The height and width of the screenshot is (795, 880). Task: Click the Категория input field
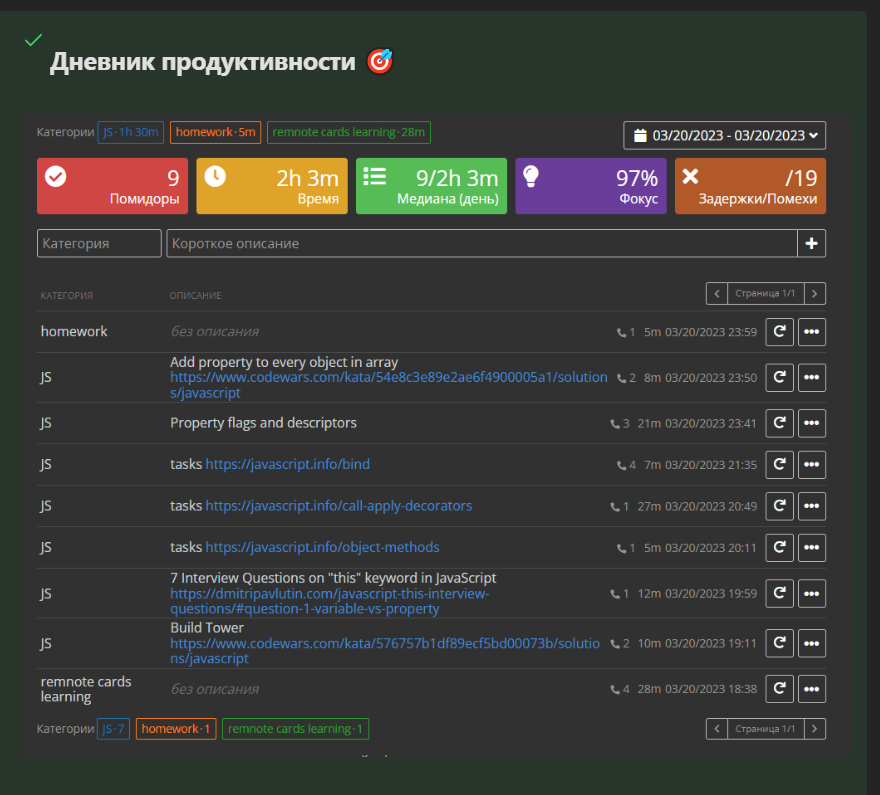99,243
